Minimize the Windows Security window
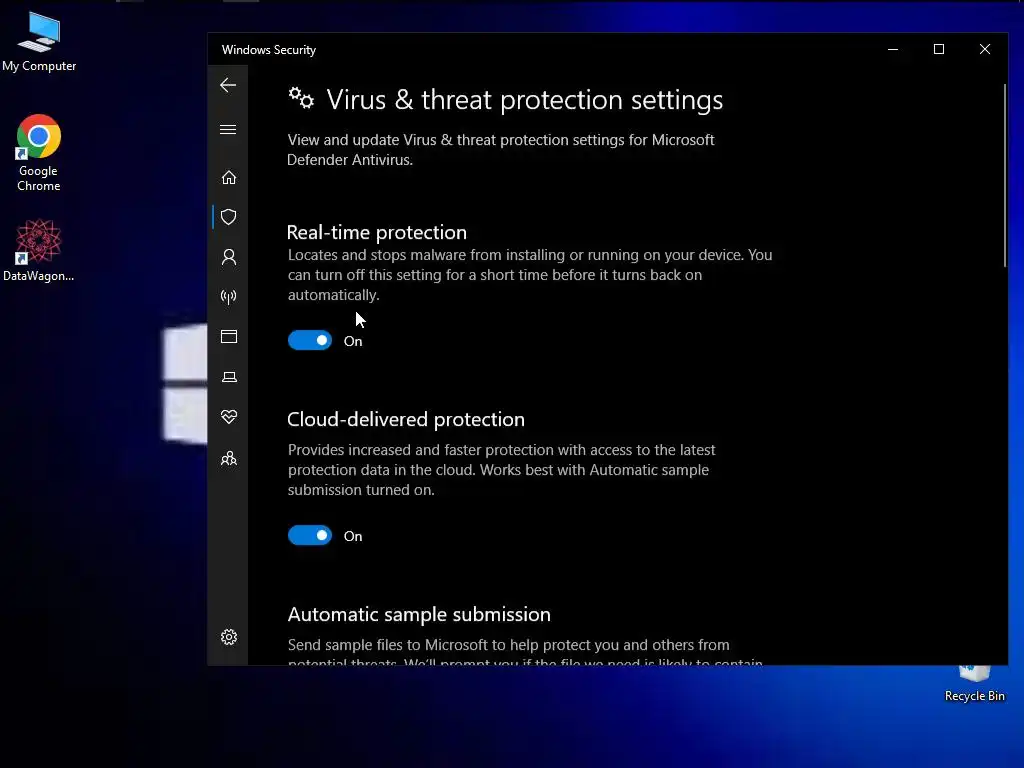 (893, 50)
